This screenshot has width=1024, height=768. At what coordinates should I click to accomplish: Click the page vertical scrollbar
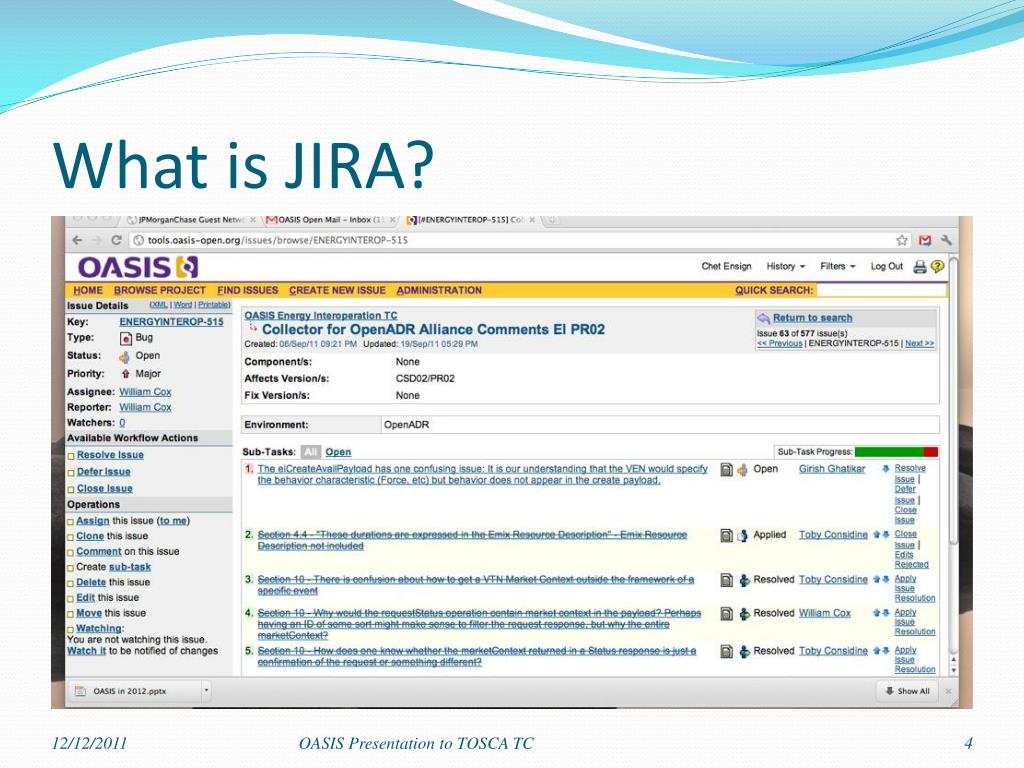coord(953,402)
